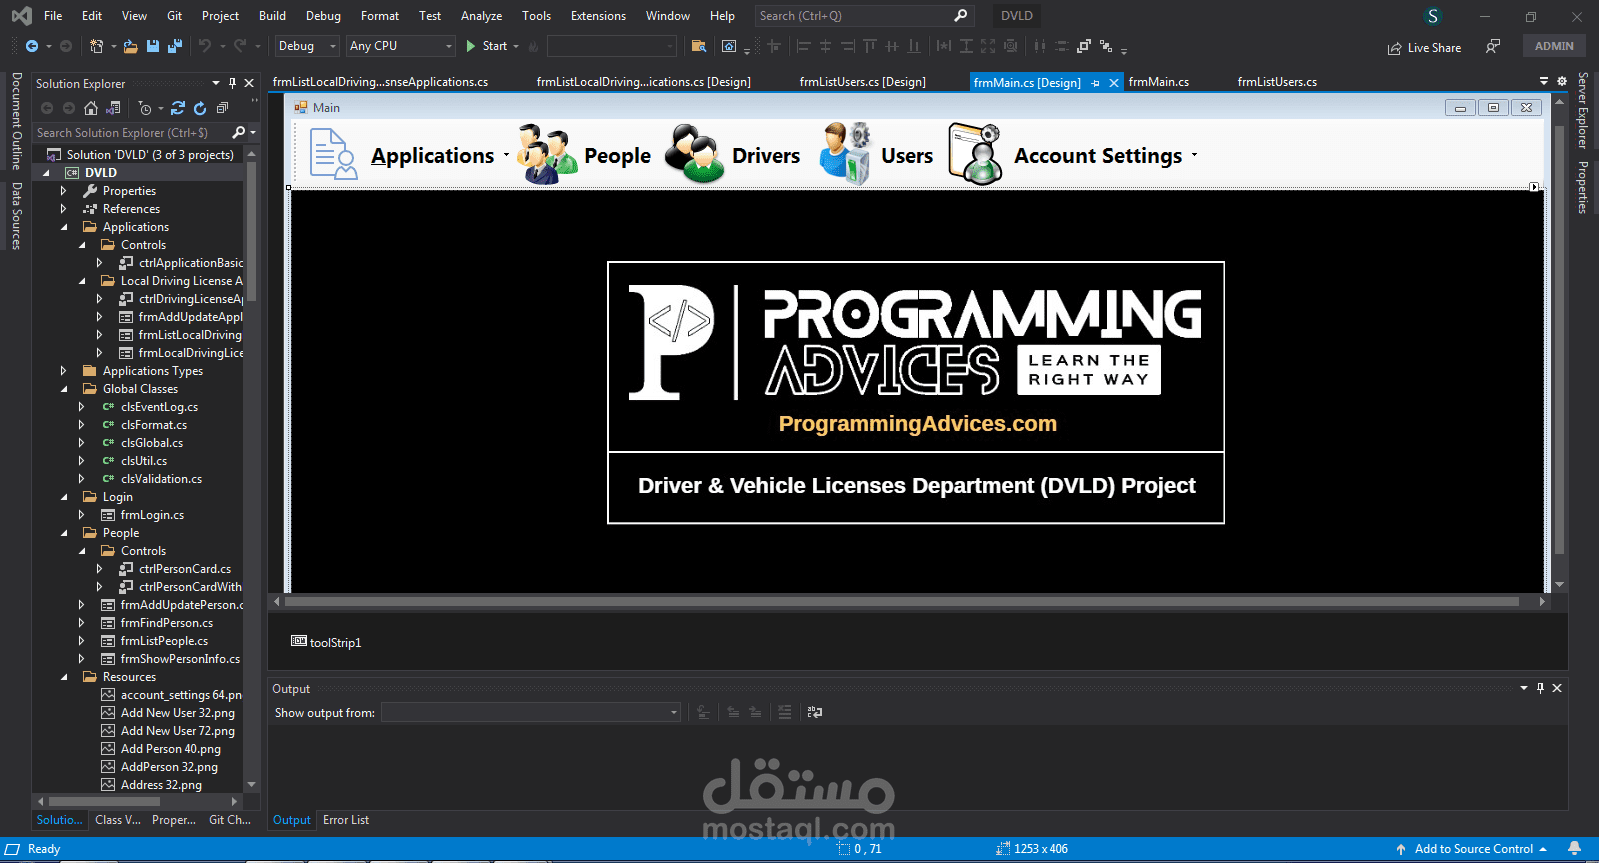Switch to the frmMain.cs code tab
Screen dimensions: 1599x863
[1158, 82]
